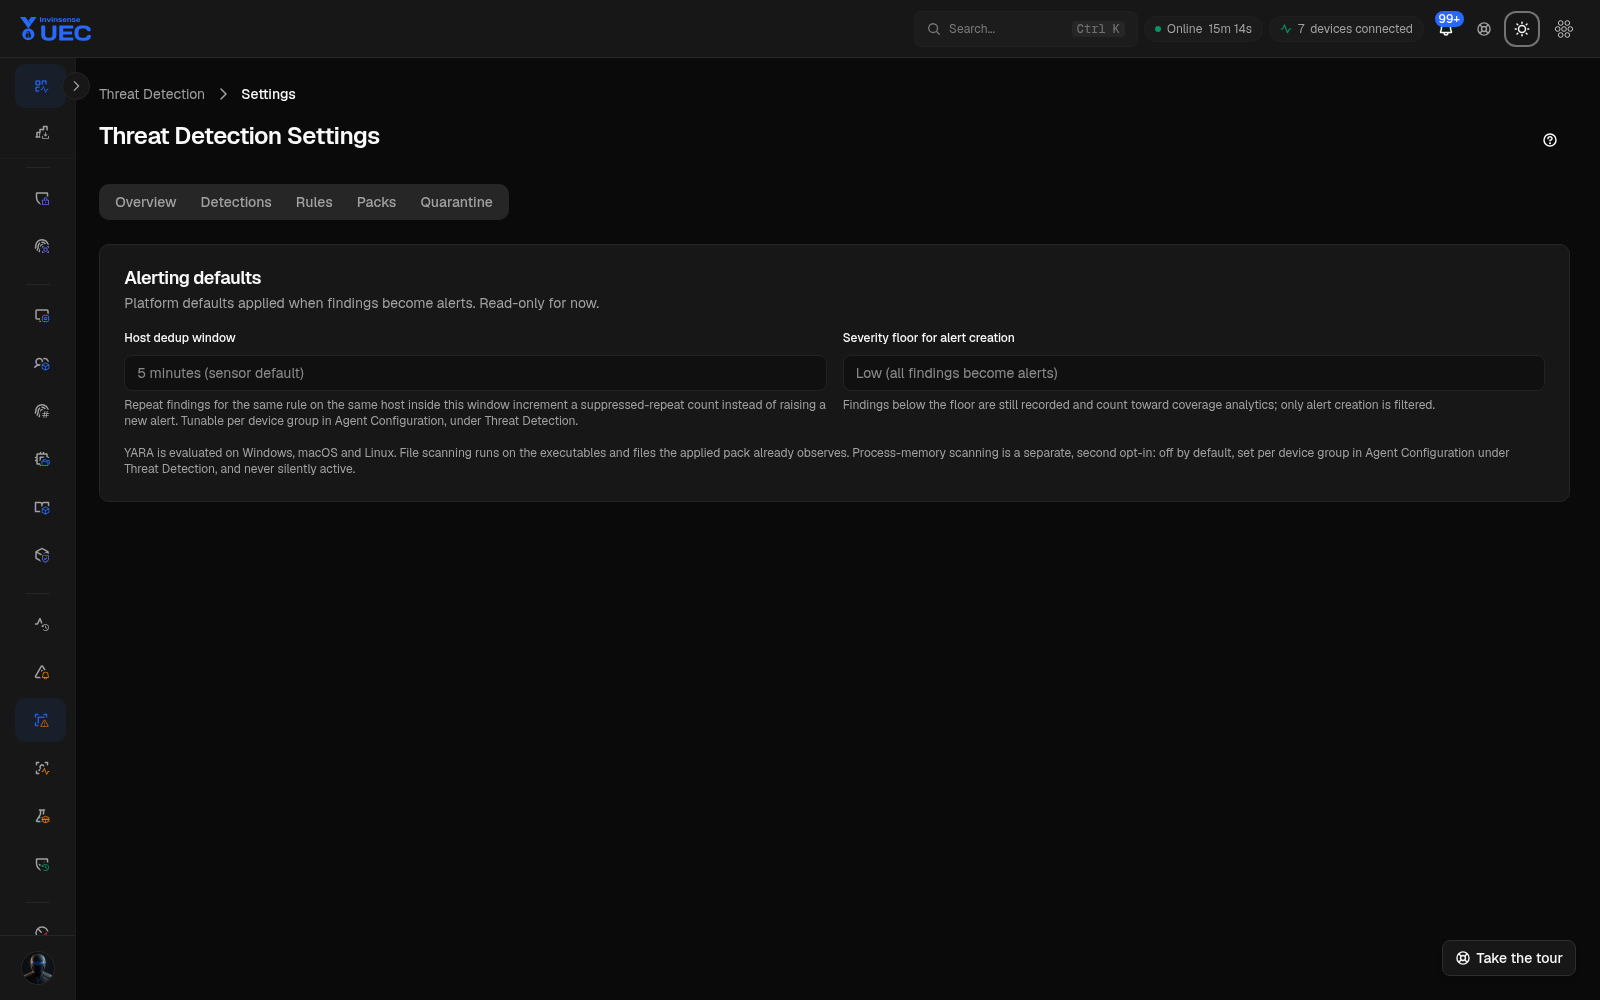Click the Alerting defaults heading

pos(193,278)
